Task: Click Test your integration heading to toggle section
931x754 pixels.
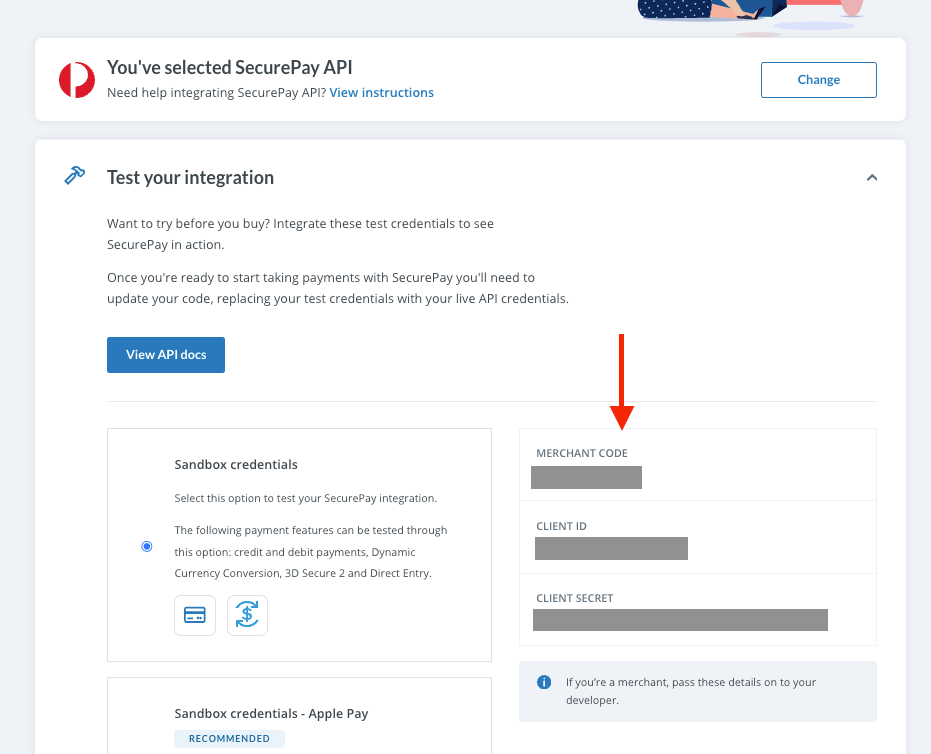Action: click(190, 177)
